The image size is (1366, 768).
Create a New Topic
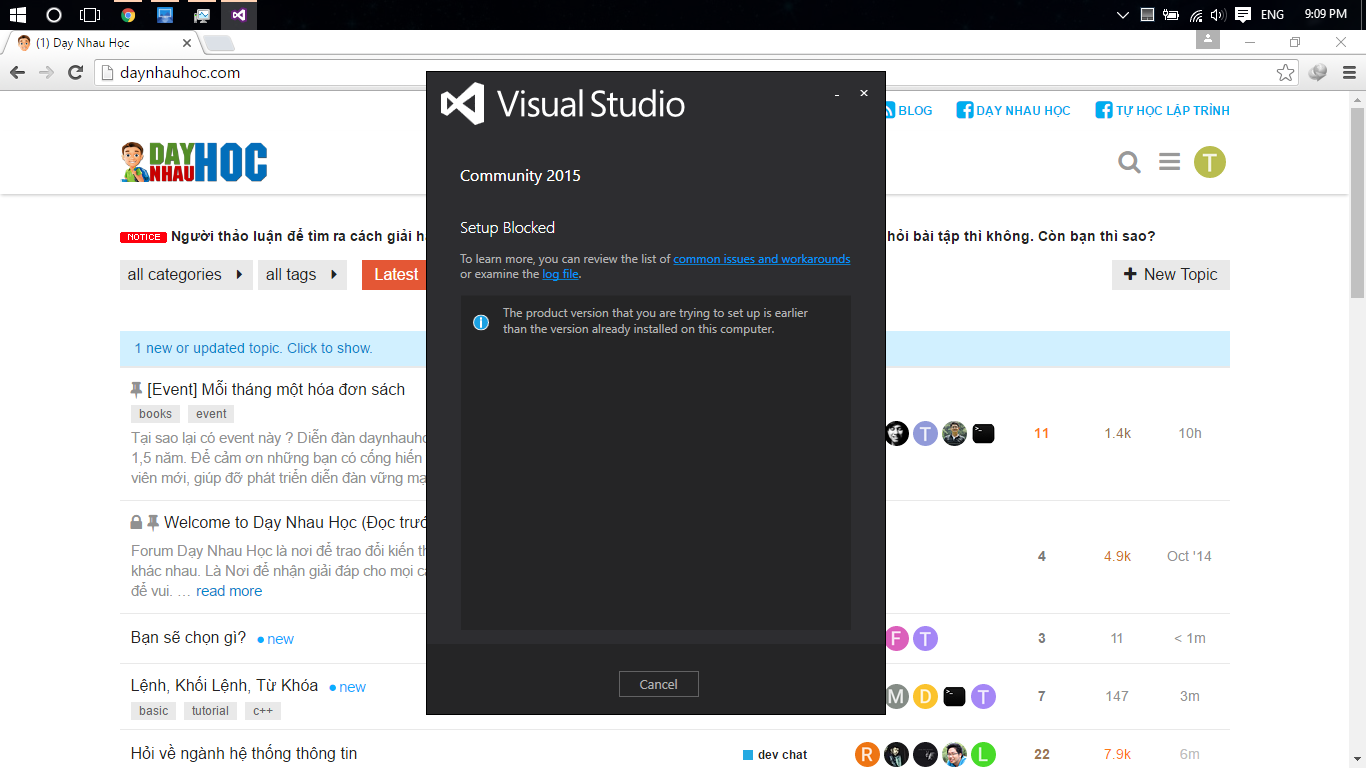1171,275
